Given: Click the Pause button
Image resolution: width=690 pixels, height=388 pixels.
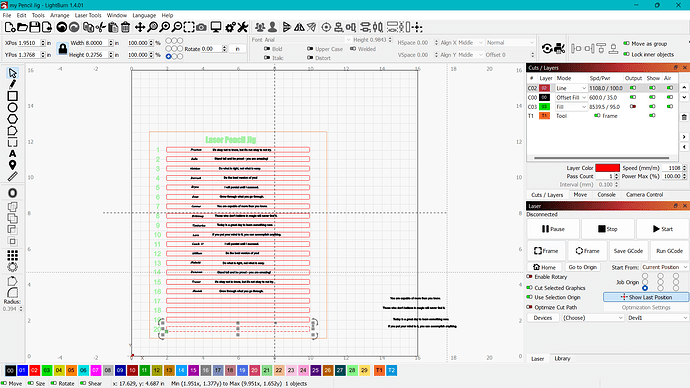Looking at the screenshot, I should click(x=554, y=229).
